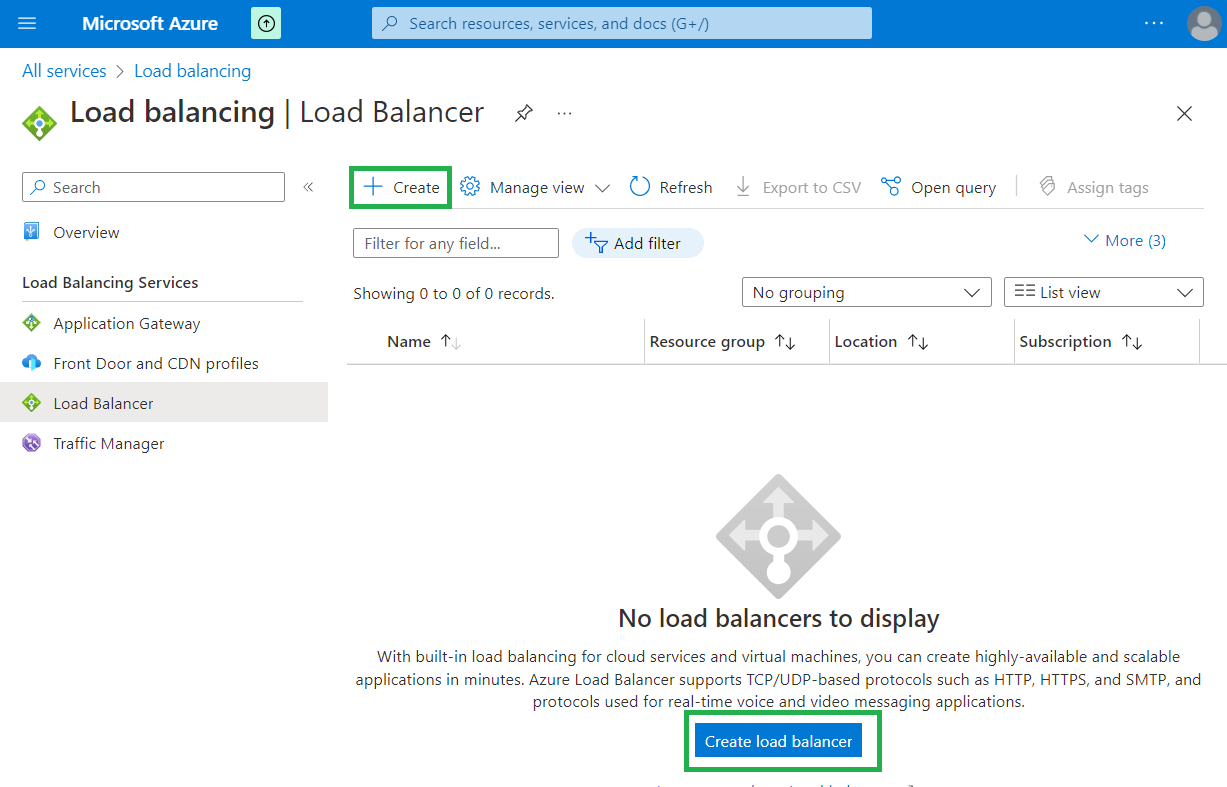
Task: Click Open query in toolbar
Action: pyautogui.click(x=938, y=187)
